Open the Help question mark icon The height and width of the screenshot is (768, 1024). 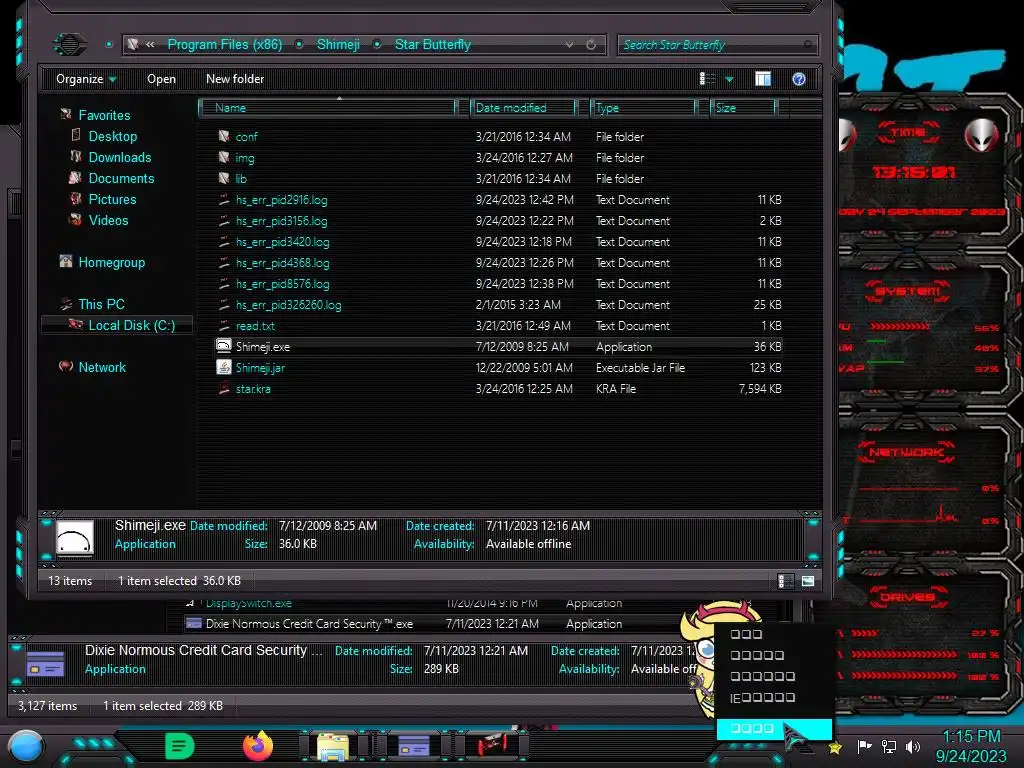pyautogui.click(x=799, y=79)
